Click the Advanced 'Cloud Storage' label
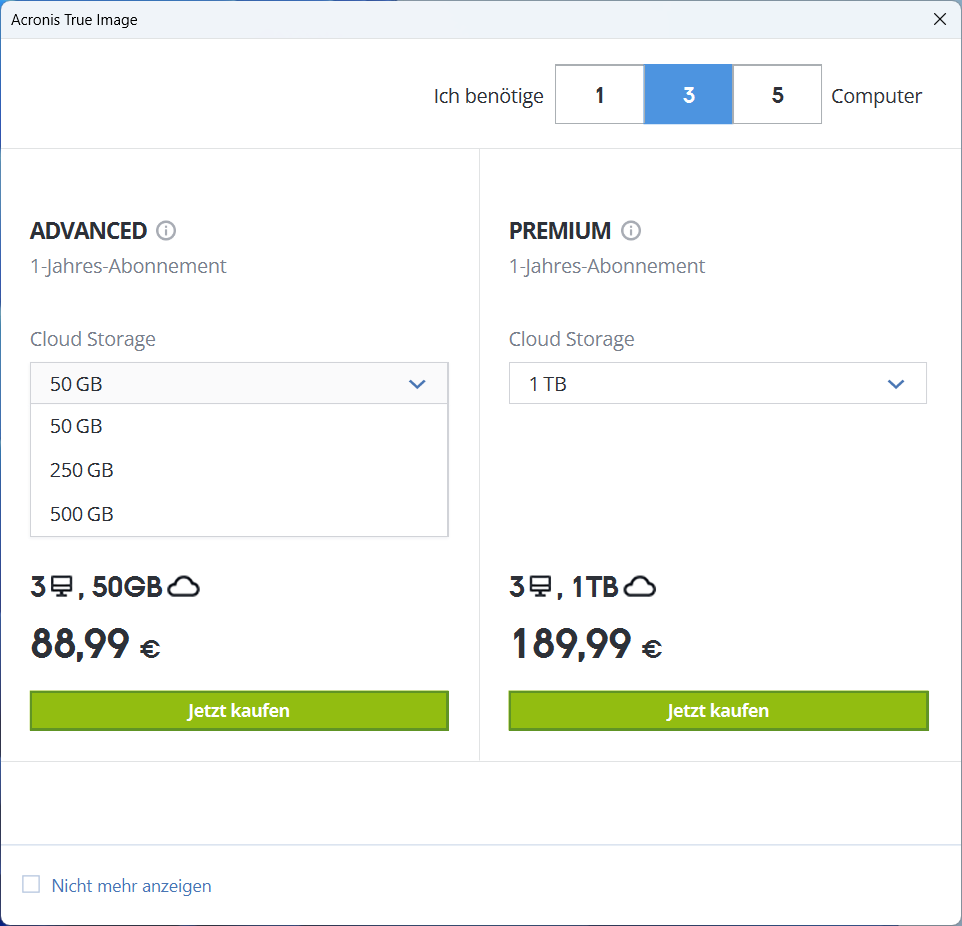The image size is (962, 926). [x=93, y=339]
